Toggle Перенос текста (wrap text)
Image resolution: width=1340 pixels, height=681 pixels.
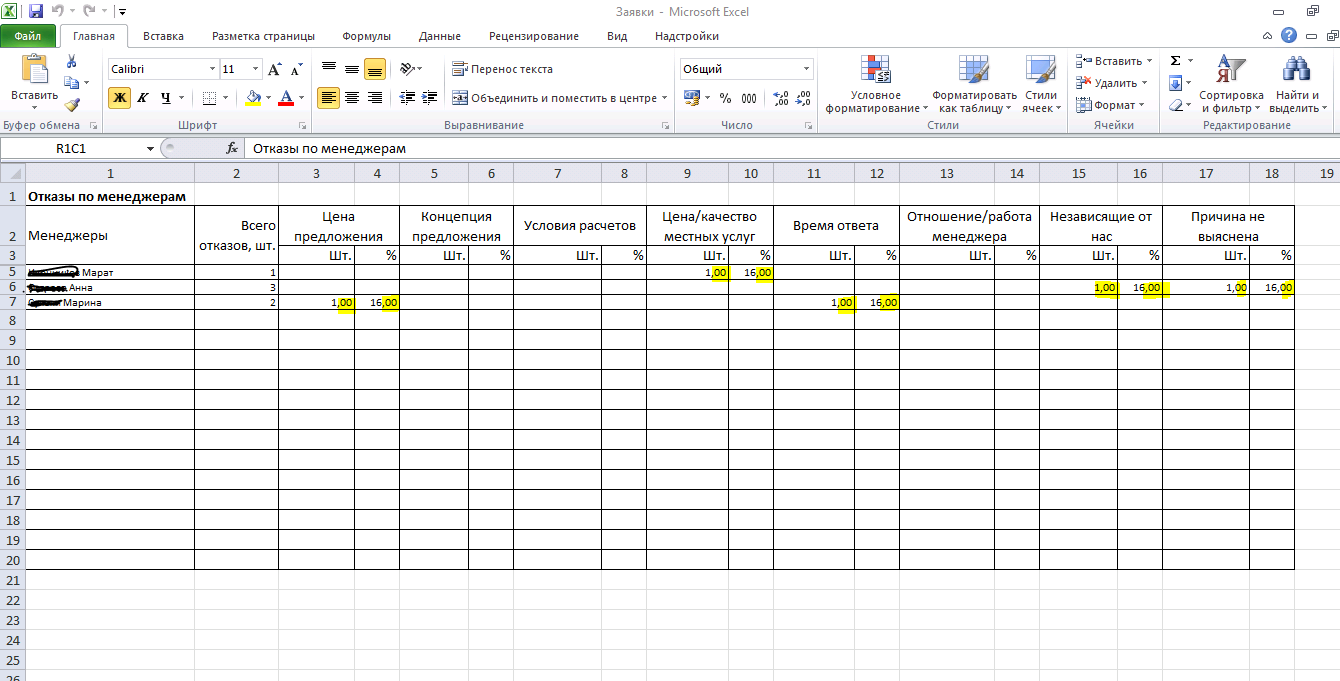point(502,69)
